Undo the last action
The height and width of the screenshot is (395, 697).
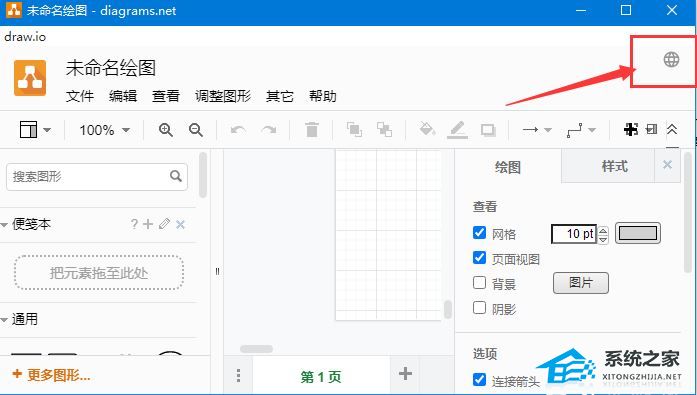(x=238, y=130)
